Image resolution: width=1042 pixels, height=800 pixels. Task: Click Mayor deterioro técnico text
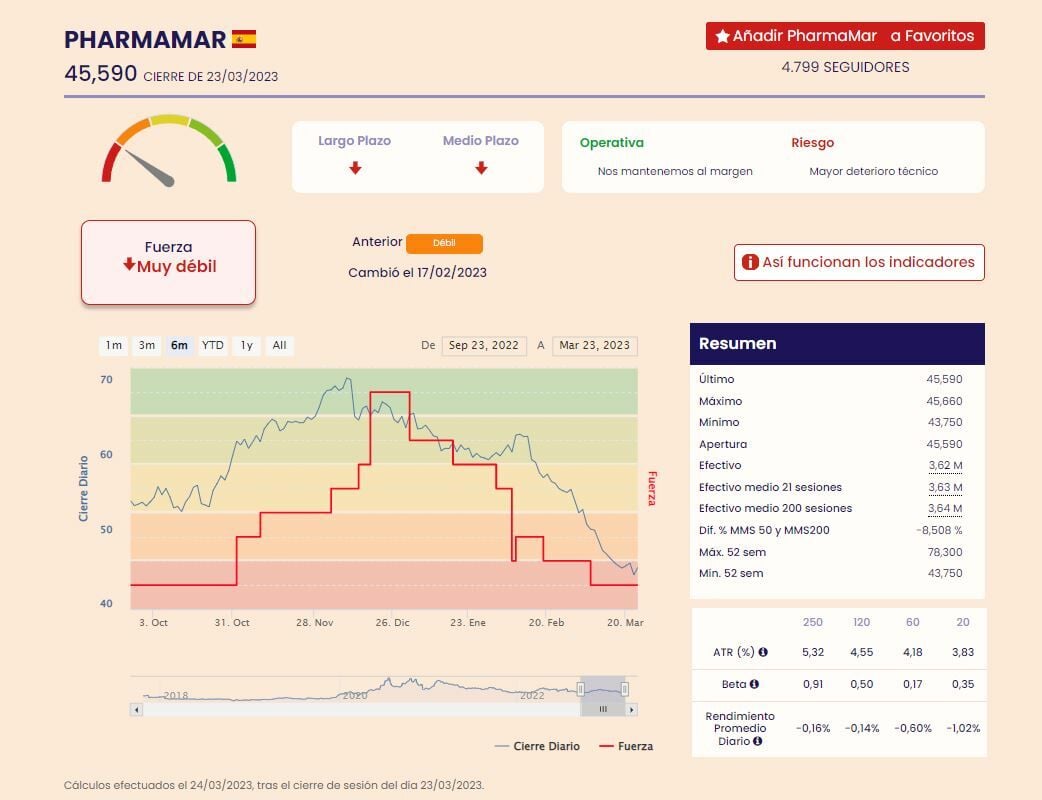point(874,171)
